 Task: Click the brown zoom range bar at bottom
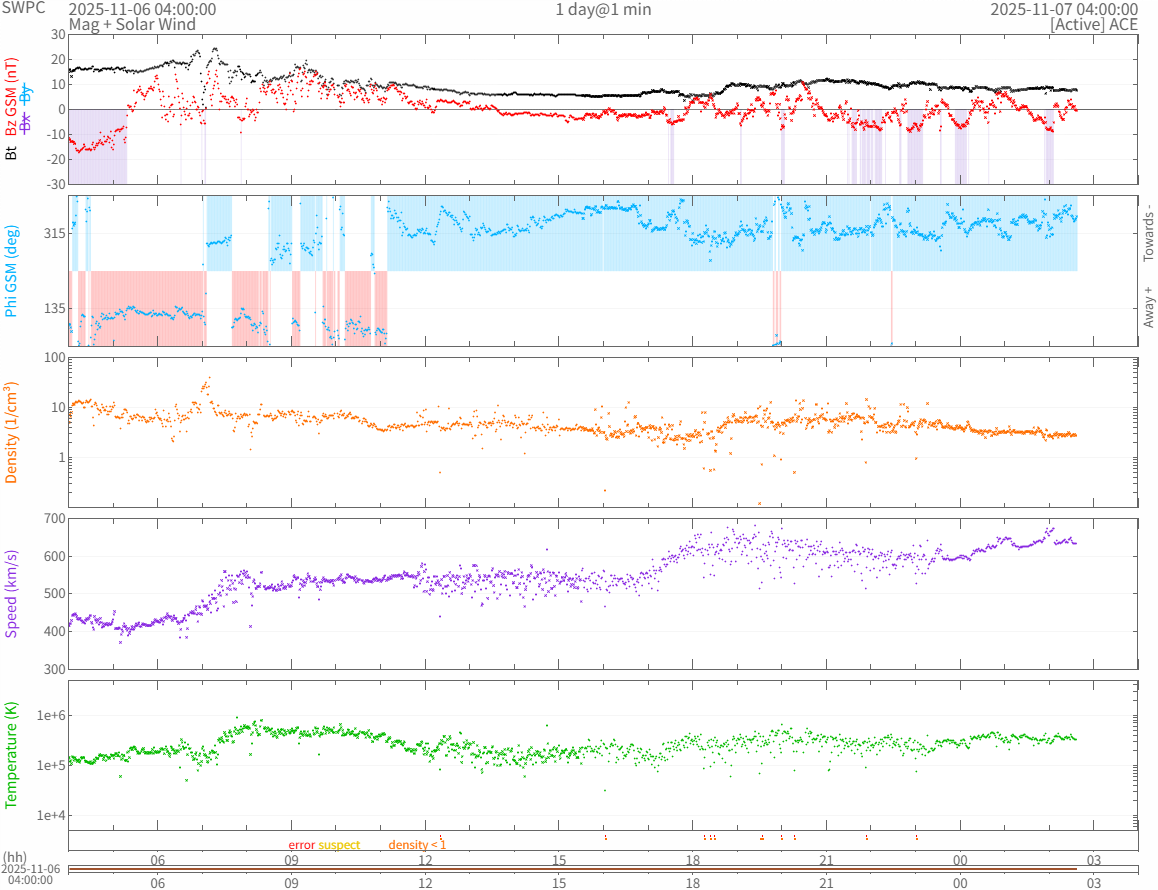572,869
